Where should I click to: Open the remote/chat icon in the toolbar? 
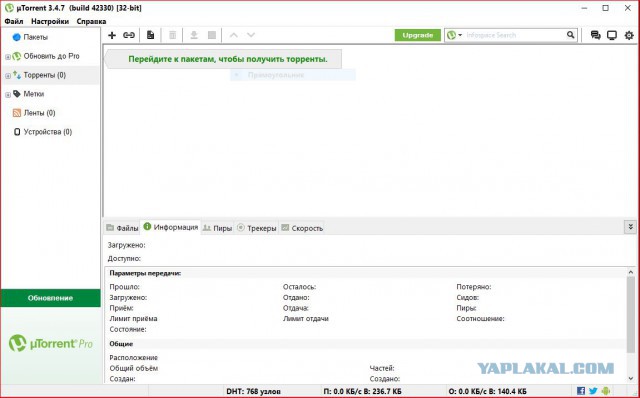pyautogui.click(x=595, y=36)
